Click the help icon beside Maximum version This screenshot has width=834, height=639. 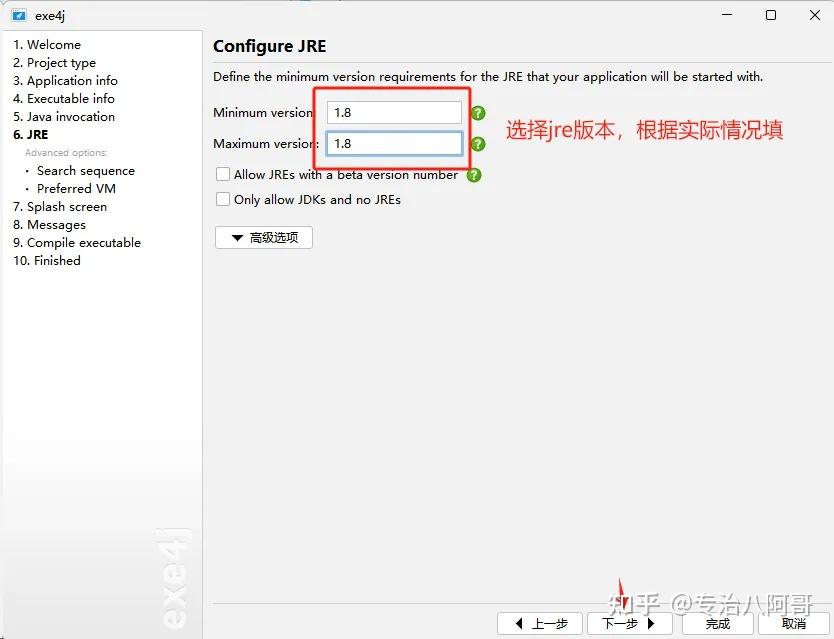(477, 143)
